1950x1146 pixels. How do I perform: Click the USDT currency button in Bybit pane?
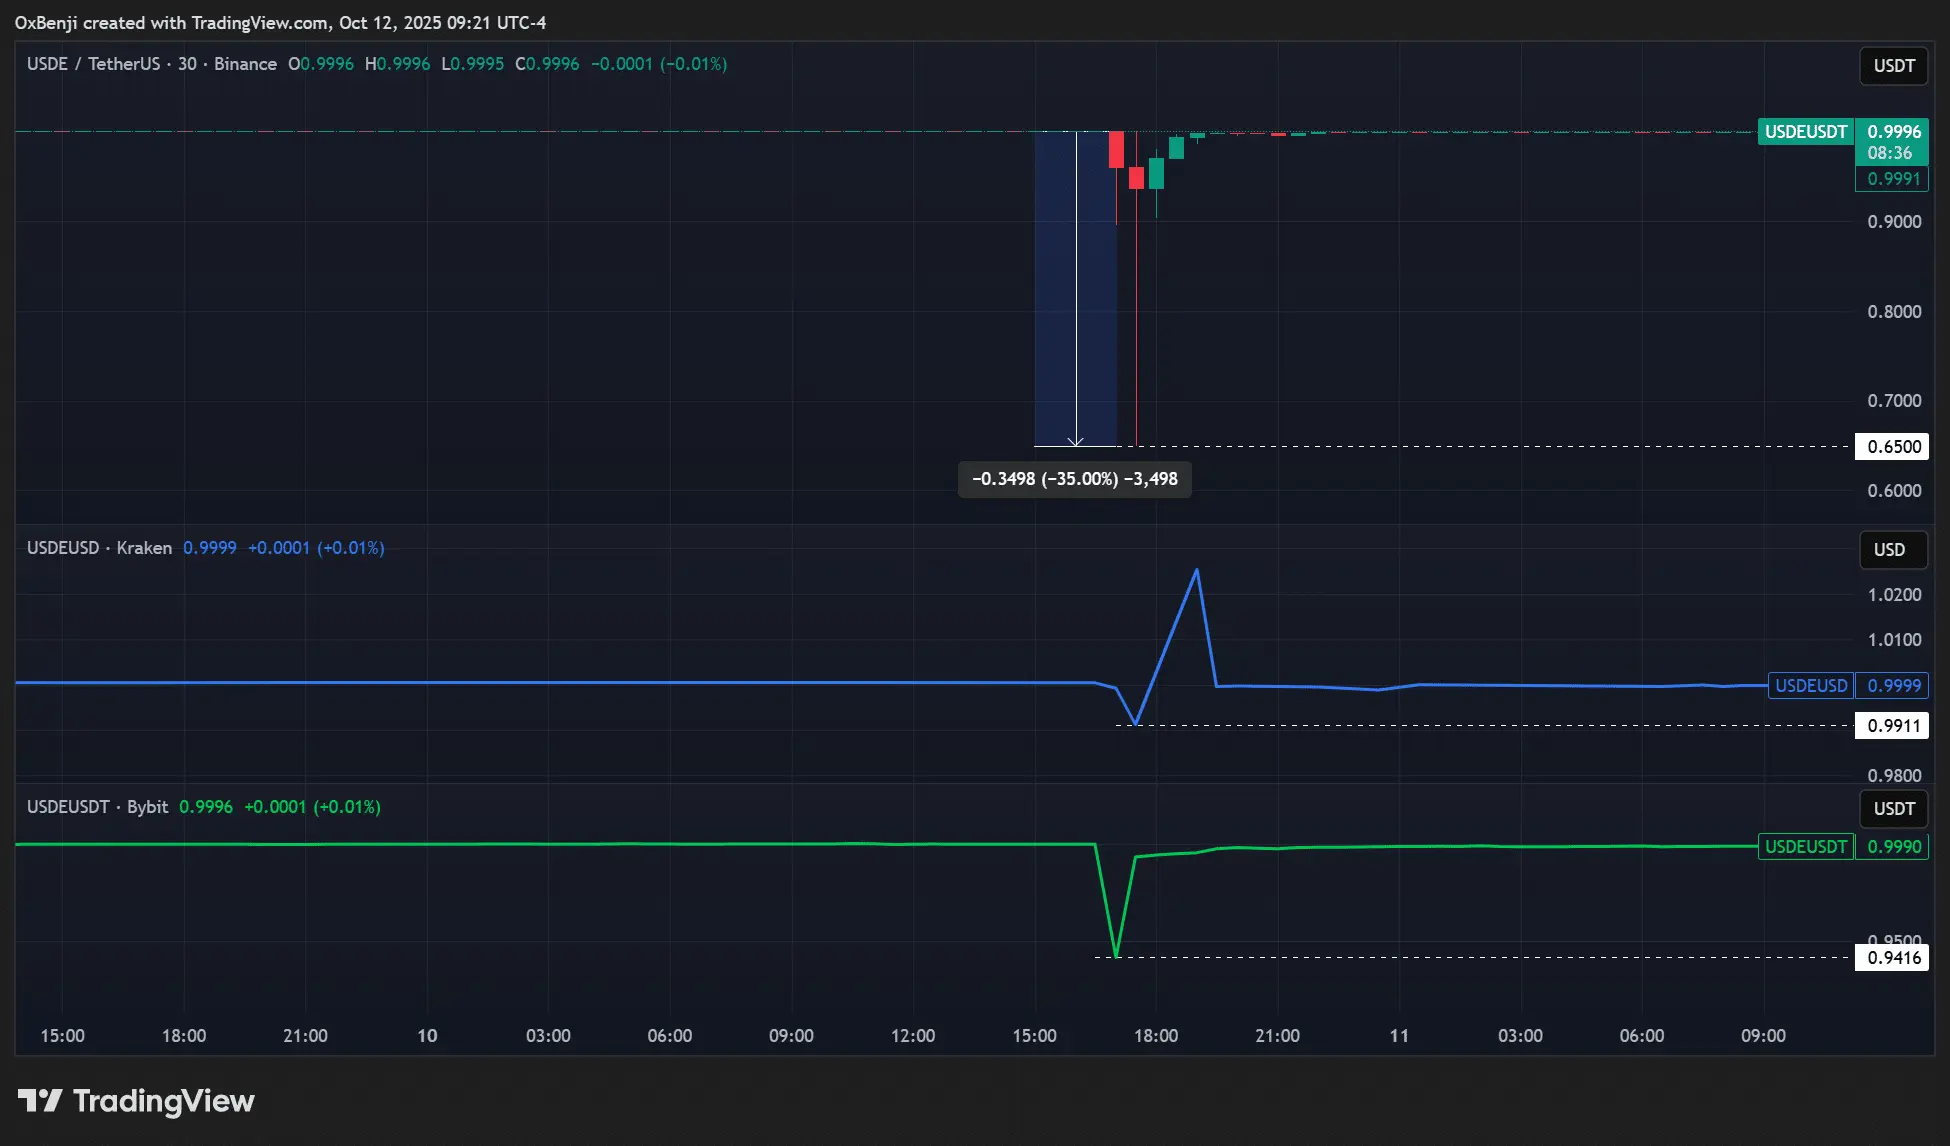[x=1893, y=809]
